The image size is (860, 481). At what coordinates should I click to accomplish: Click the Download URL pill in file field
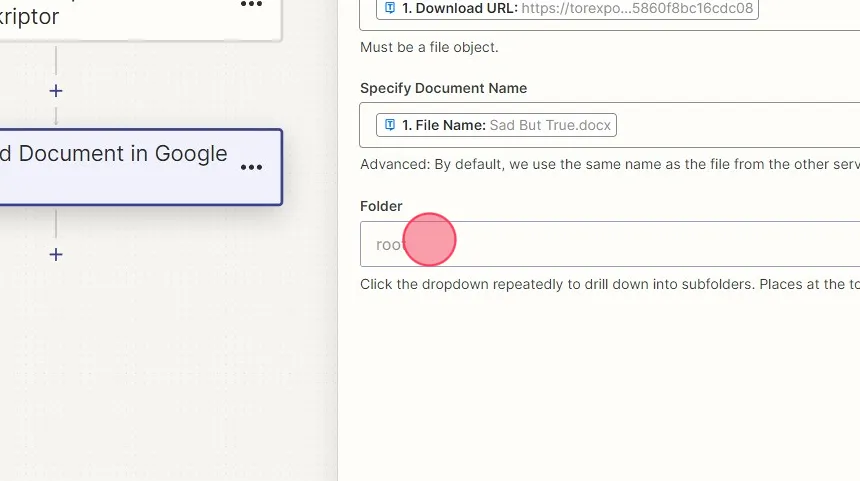[x=567, y=9]
